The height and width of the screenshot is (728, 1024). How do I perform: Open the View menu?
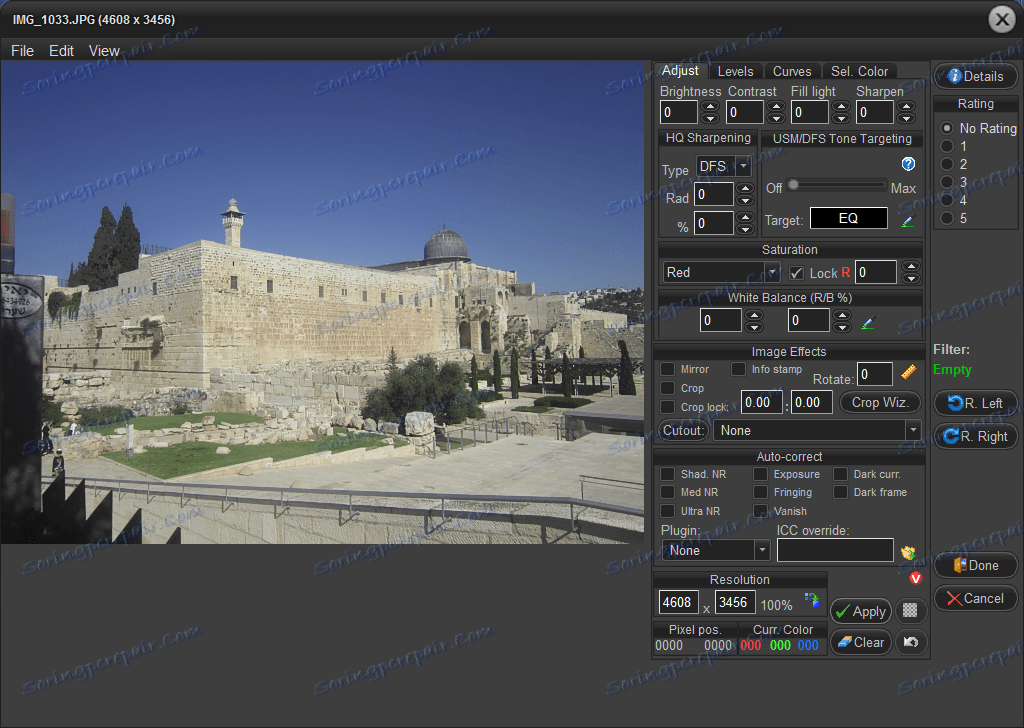point(104,51)
